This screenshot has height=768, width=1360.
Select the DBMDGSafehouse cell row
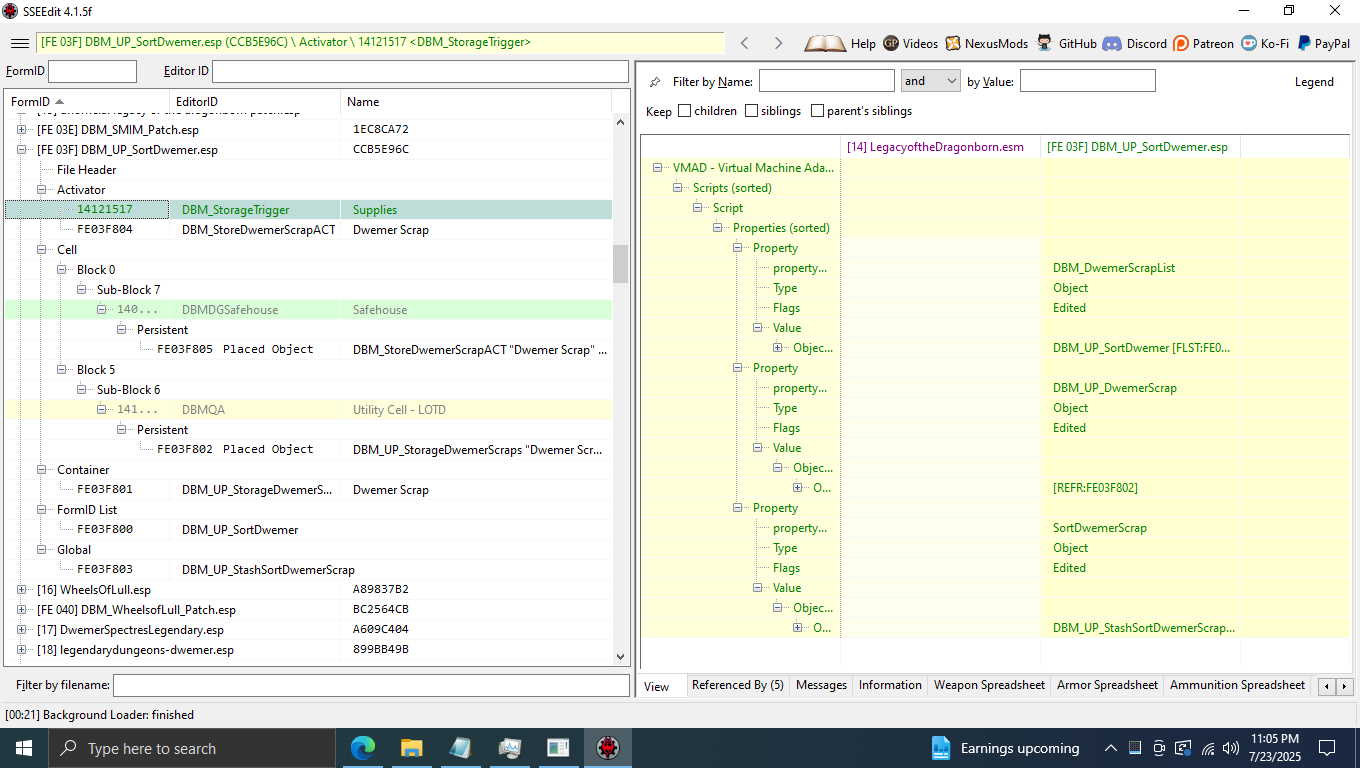click(308, 310)
